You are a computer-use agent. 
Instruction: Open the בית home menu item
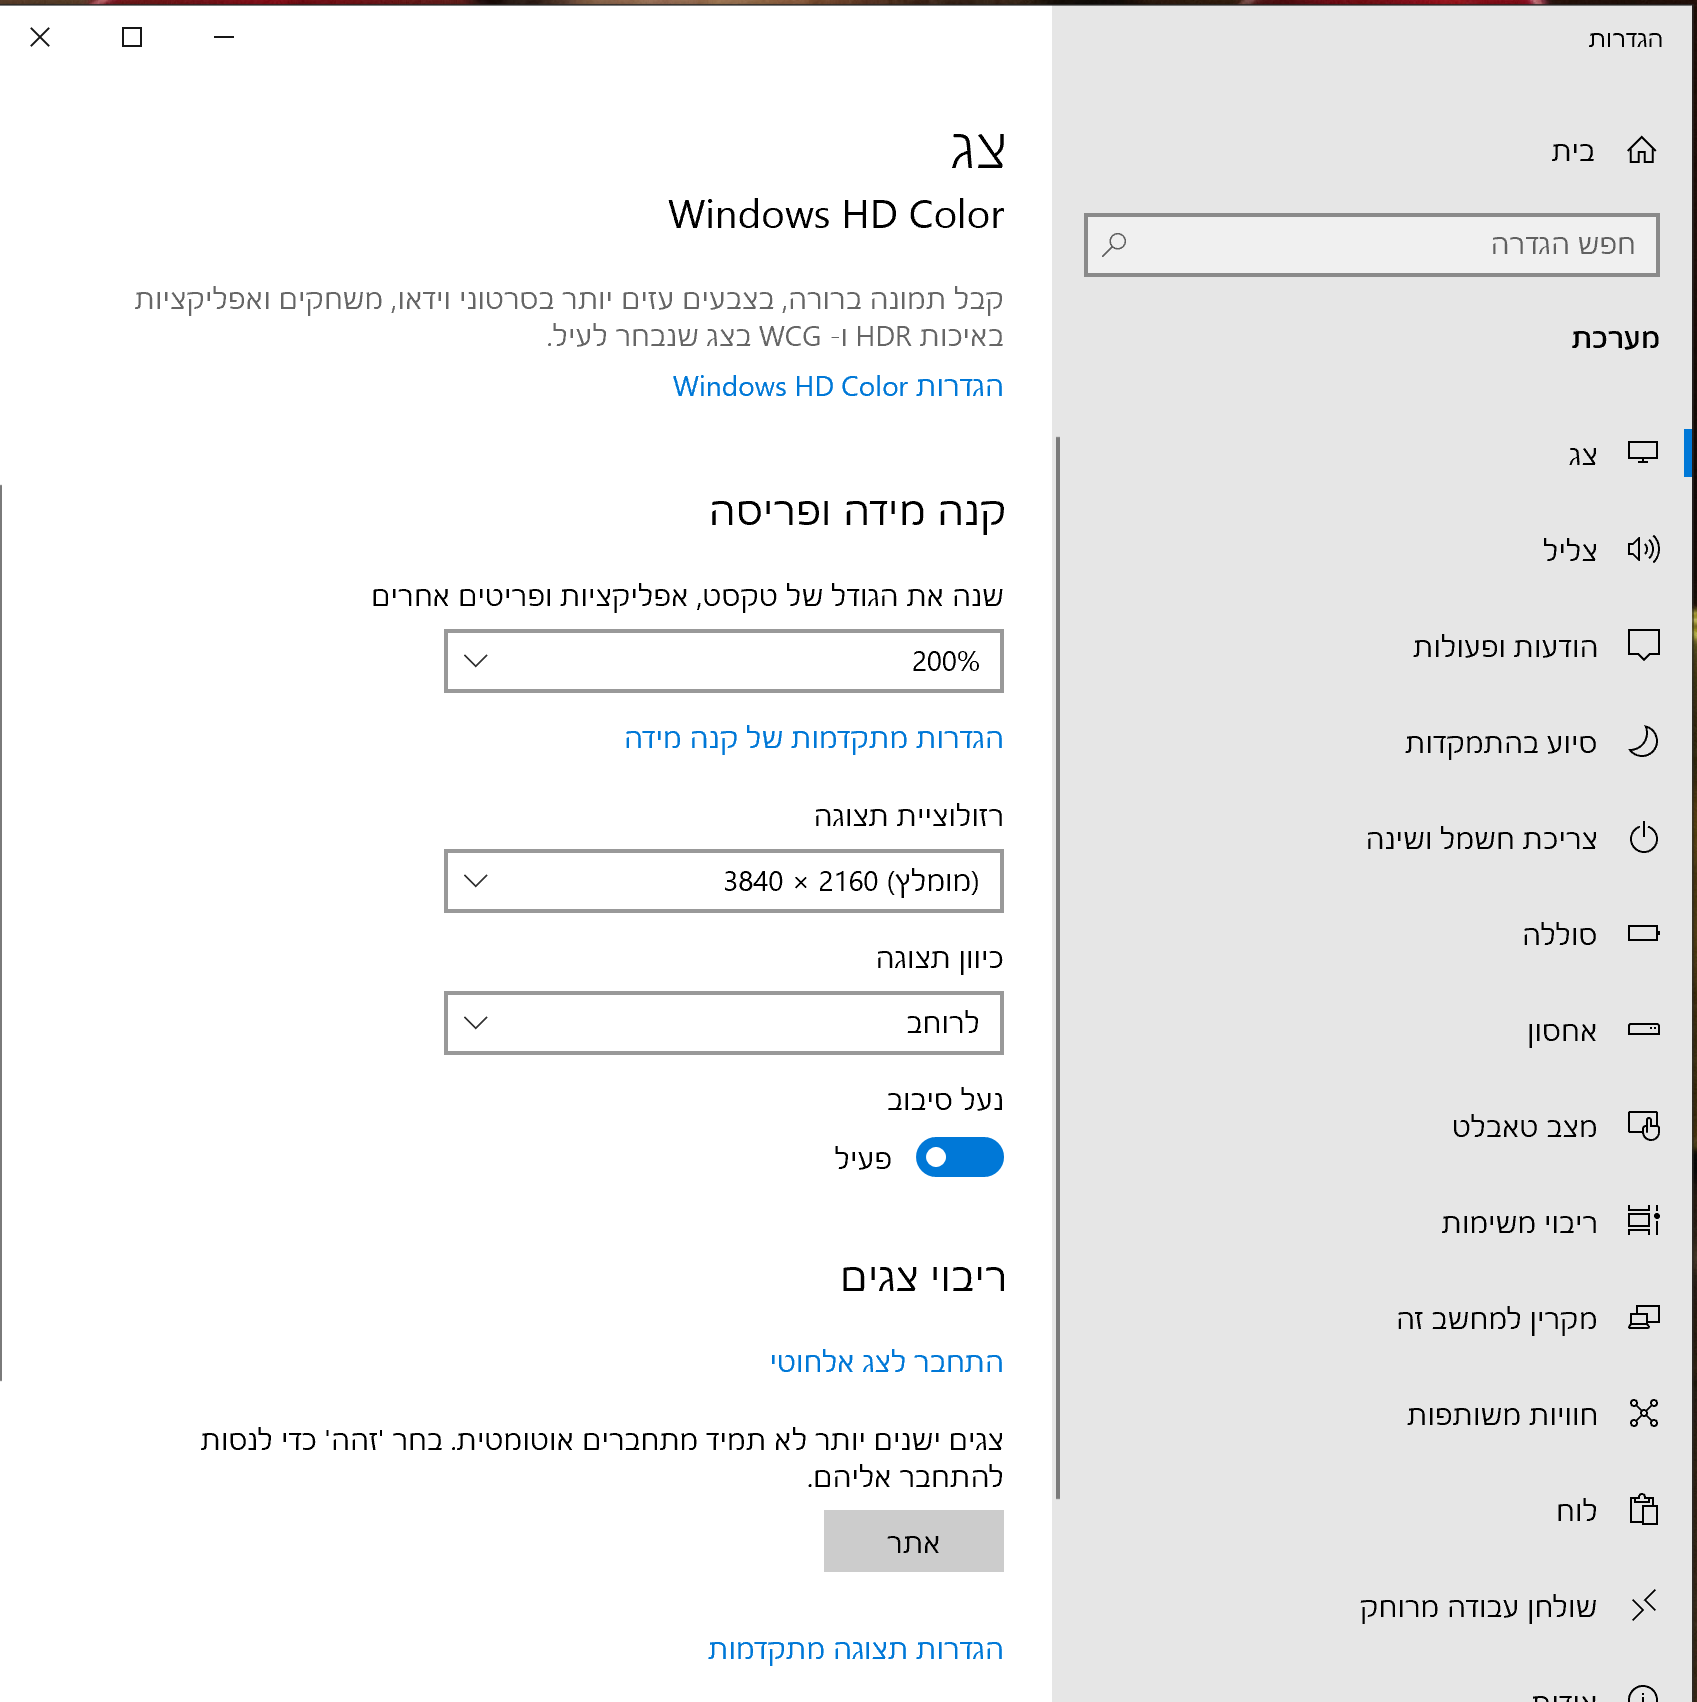pyautogui.click(x=1372, y=150)
